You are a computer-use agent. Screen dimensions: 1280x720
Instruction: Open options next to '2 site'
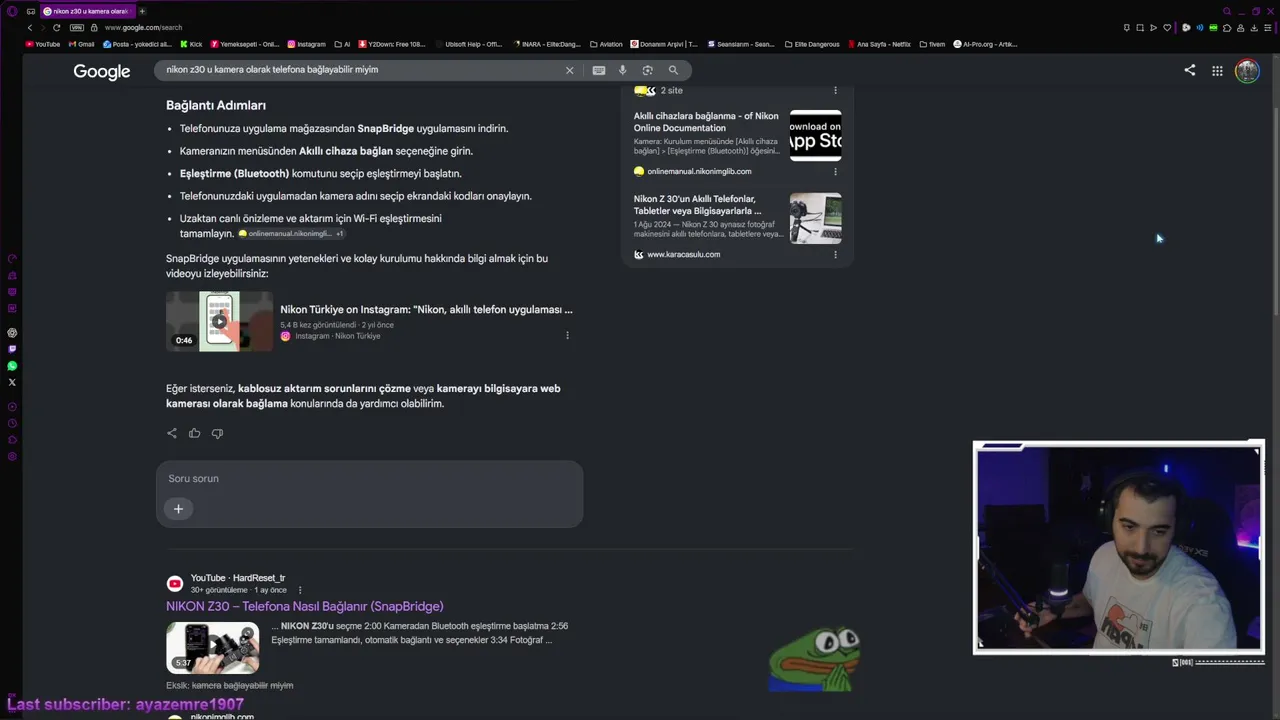835,90
